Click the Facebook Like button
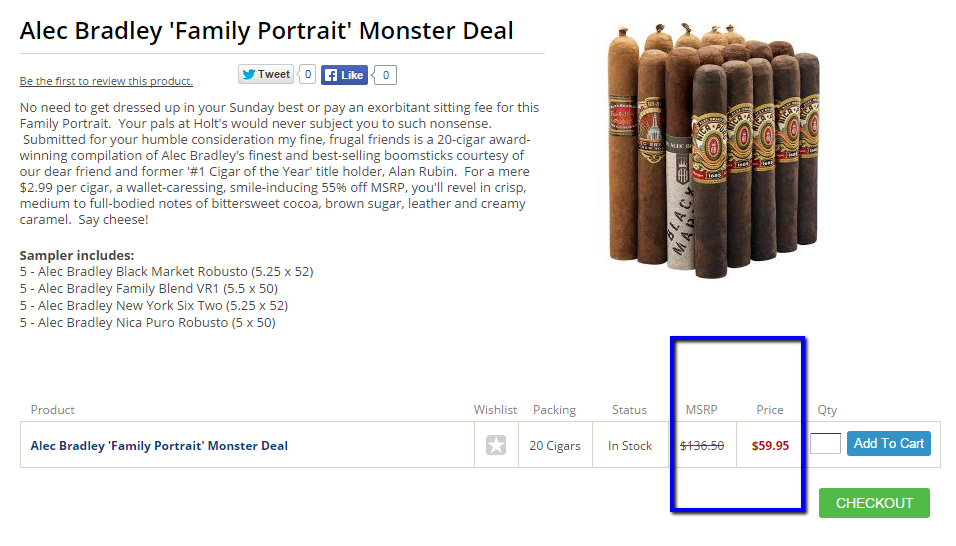Viewport: 956px width, 546px height. click(x=344, y=75)
